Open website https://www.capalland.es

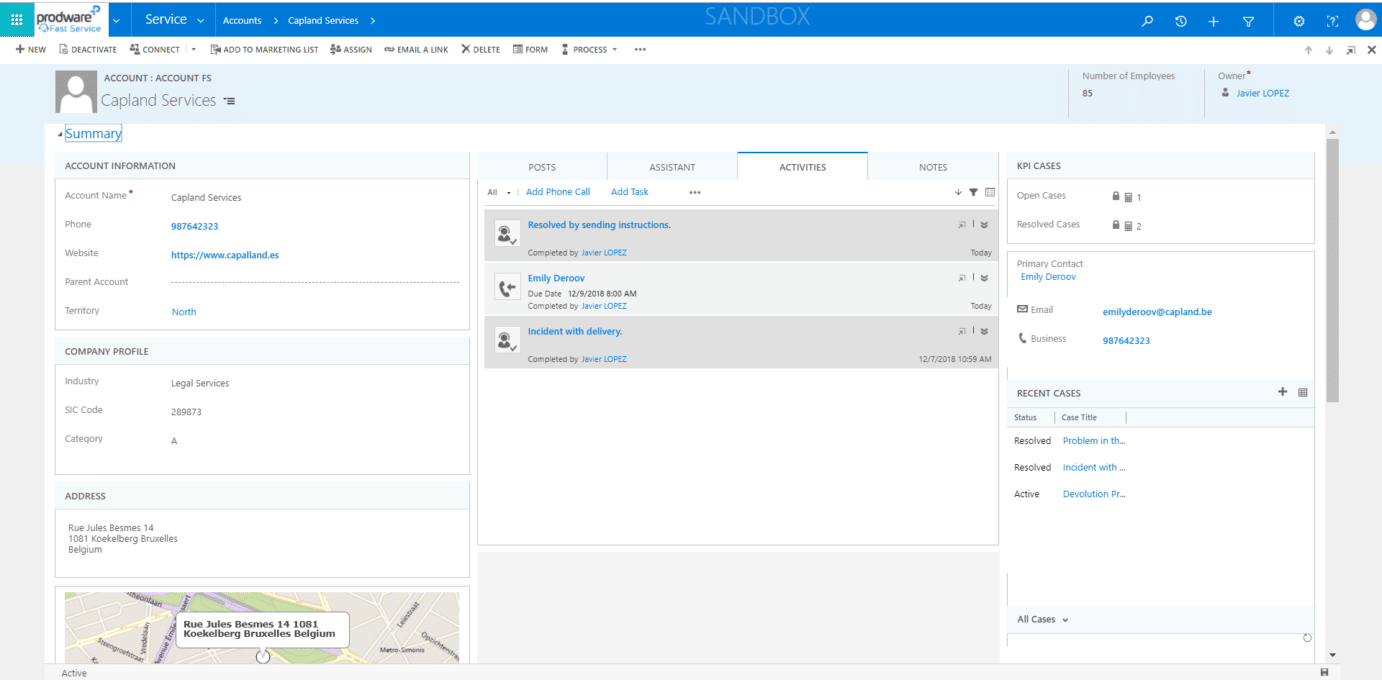pyautogui.click(x=225, y=255)
